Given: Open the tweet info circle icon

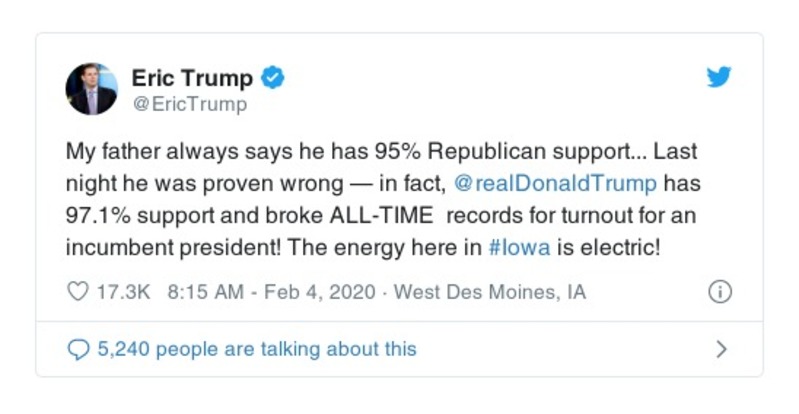Looking at the screenshot, I should pyautogui.click(x=719, y=292).
